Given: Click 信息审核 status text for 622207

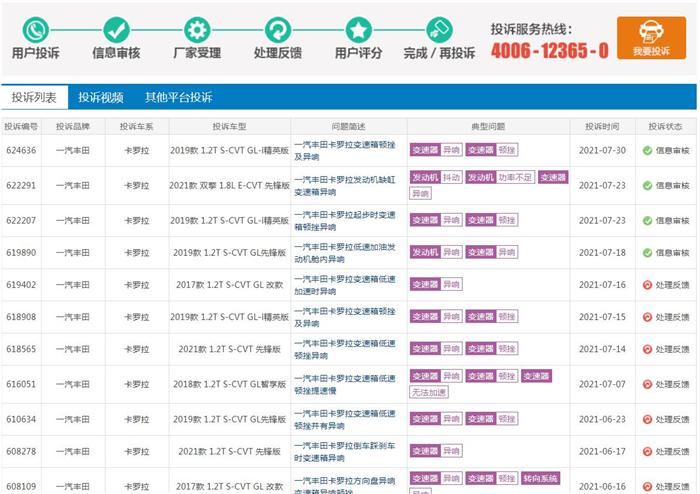Looking at the screenshot, I should coord(672,220).
